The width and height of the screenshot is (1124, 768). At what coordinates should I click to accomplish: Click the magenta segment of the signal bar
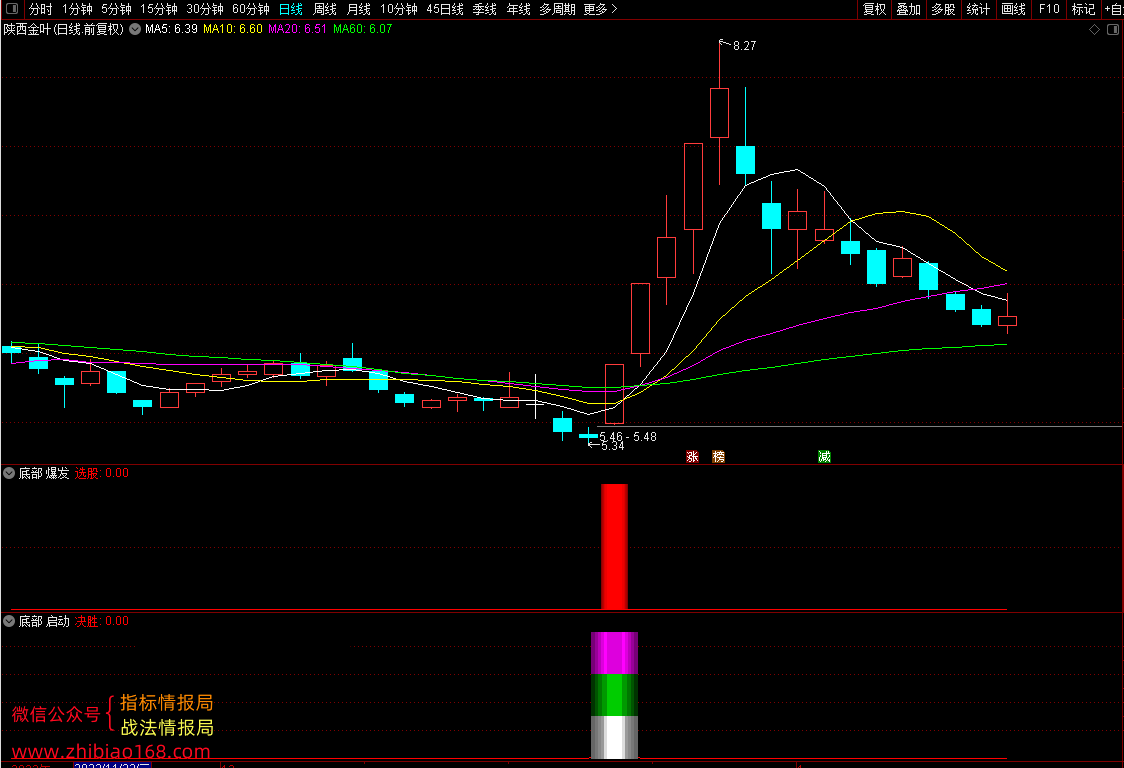614,653
